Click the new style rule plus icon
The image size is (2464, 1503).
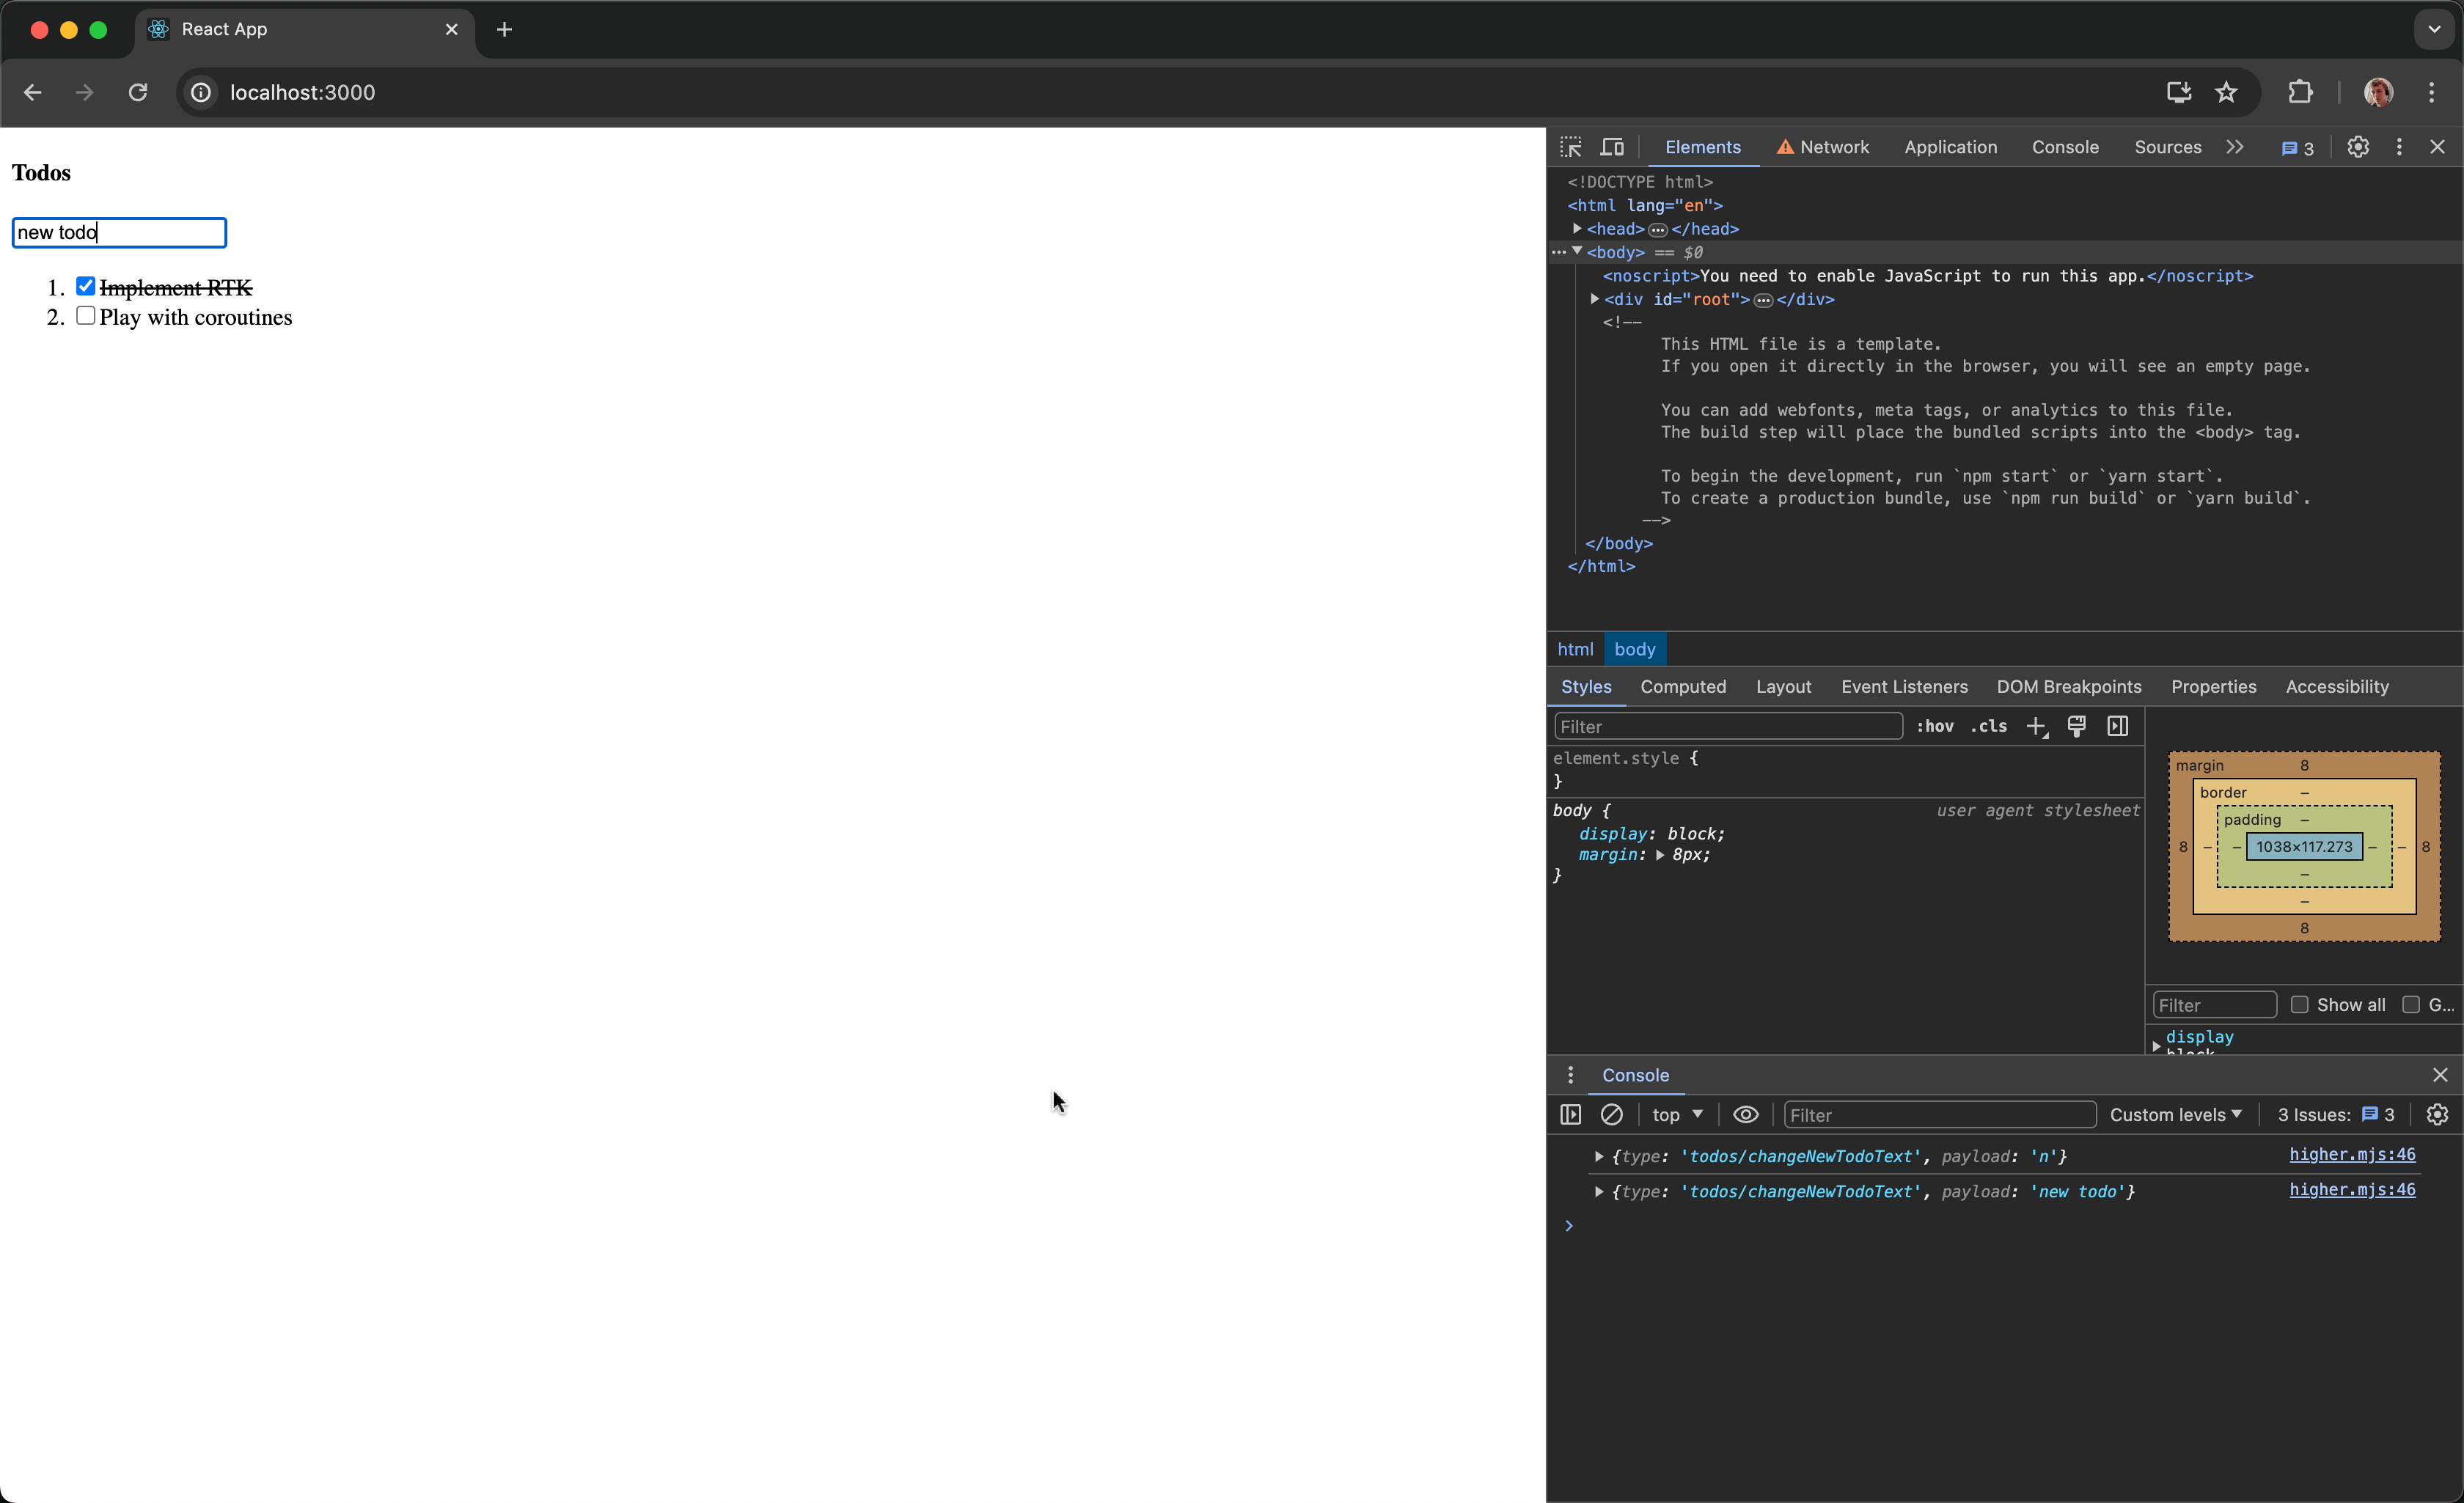point(2037,727)
